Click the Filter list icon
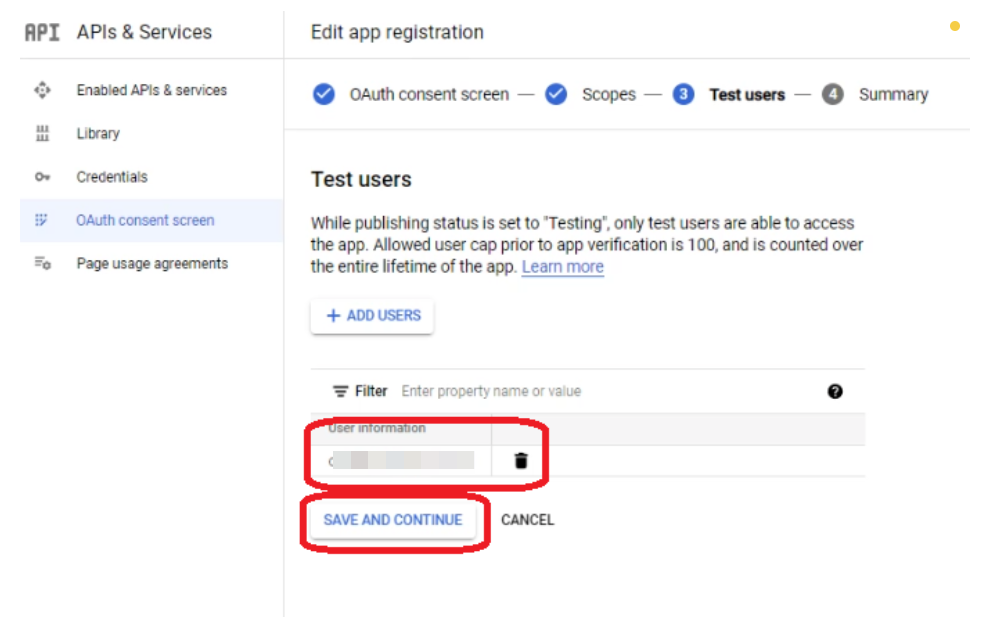 (x=341, y=391)
